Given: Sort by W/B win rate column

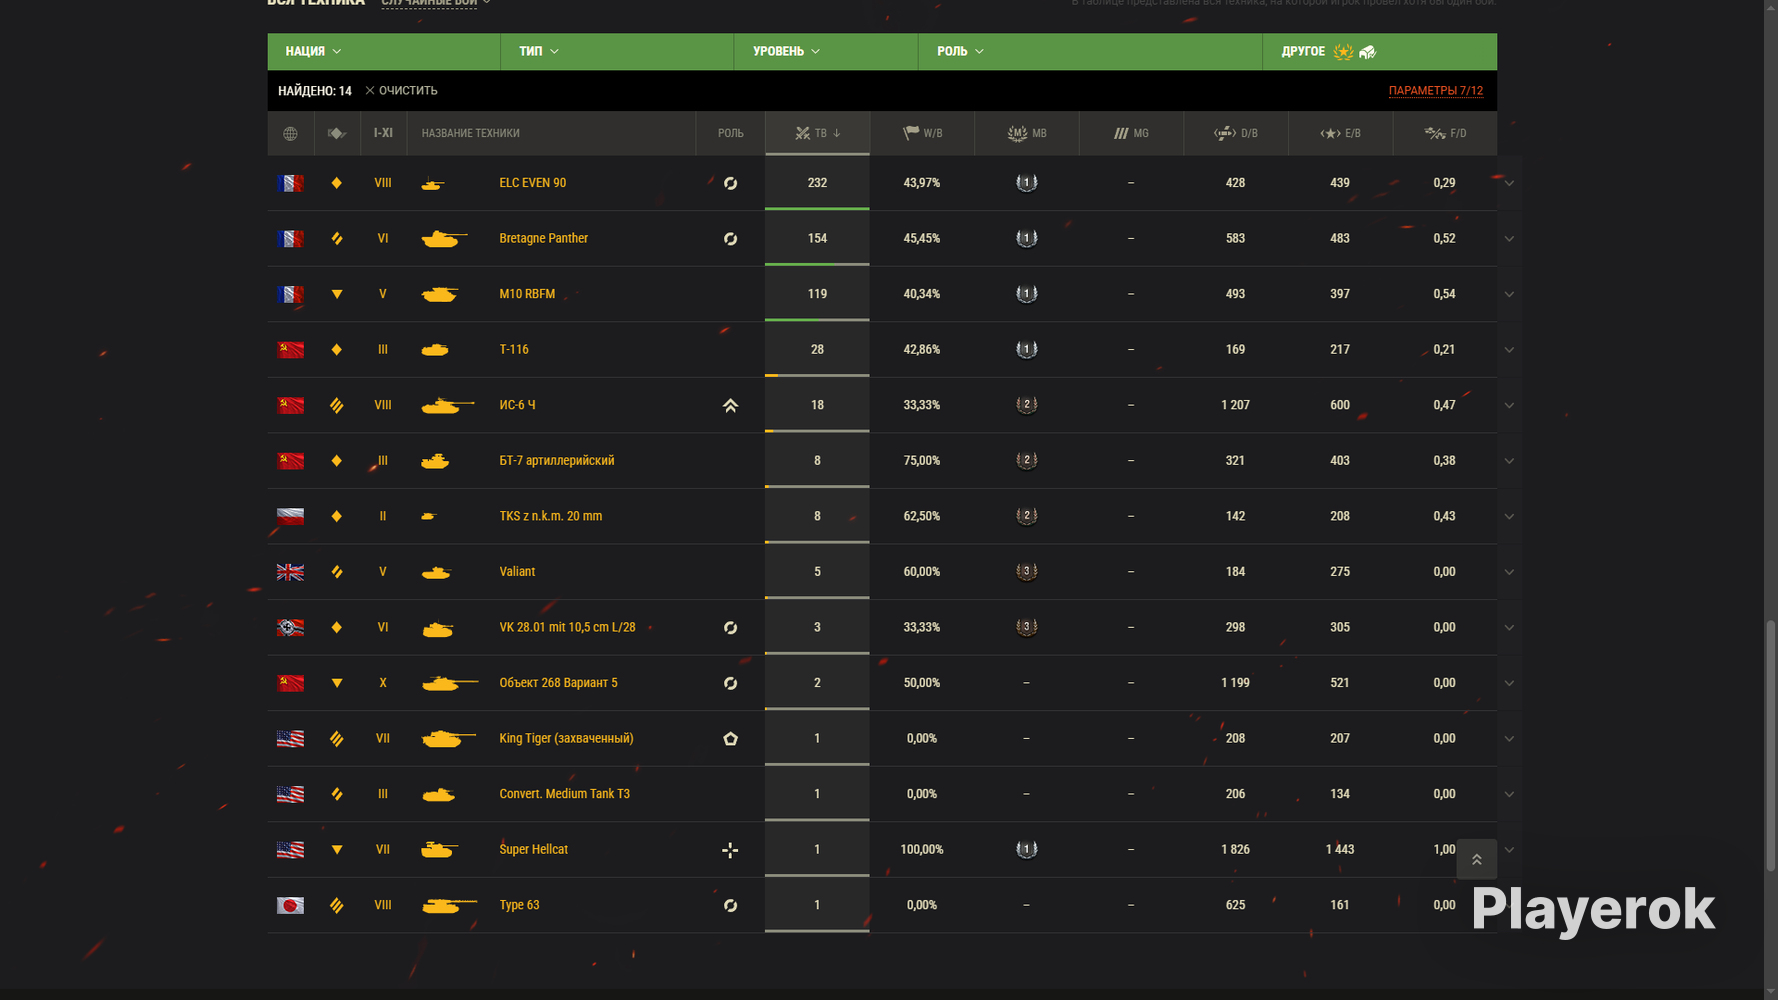Looking at the screenshot, I should pyautogui.click(x=922, y=133).
